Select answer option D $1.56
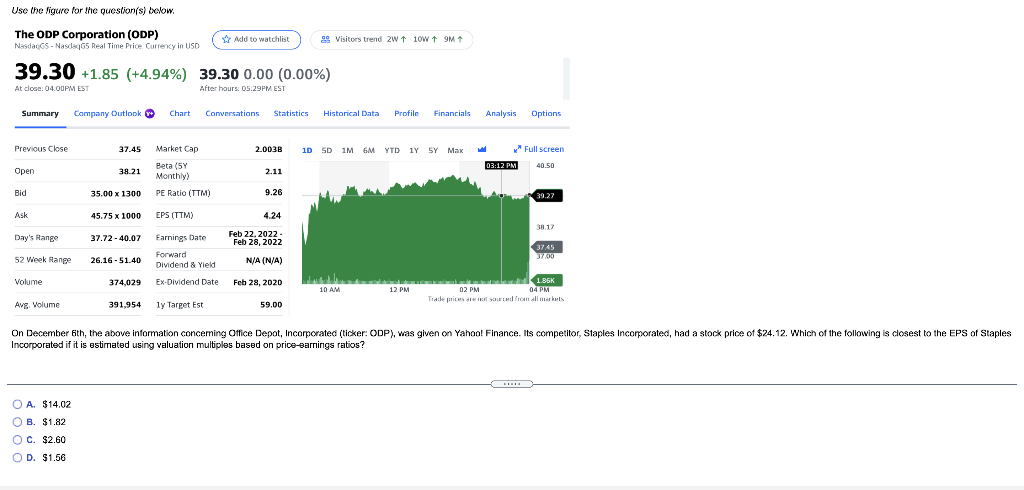The image size is (1024, 490). click(x=18, y=457)
